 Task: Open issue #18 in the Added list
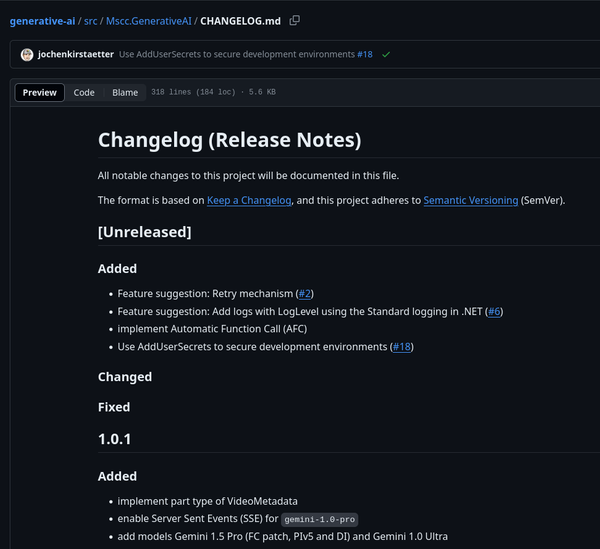click(402, 347)
